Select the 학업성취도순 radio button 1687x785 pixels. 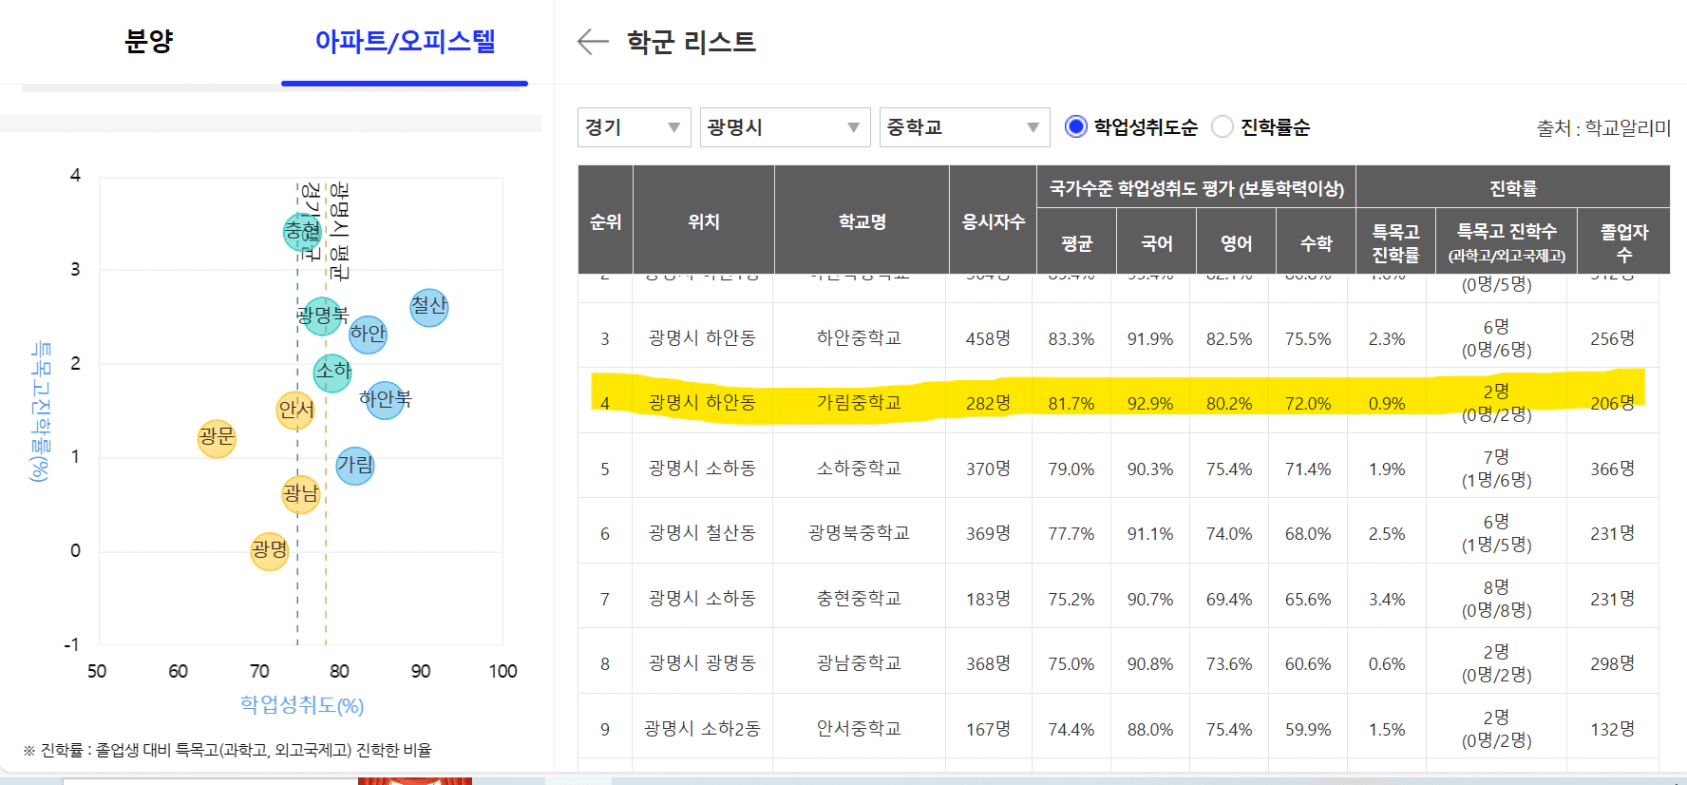pyautogui.click(x=1076, y=127)
